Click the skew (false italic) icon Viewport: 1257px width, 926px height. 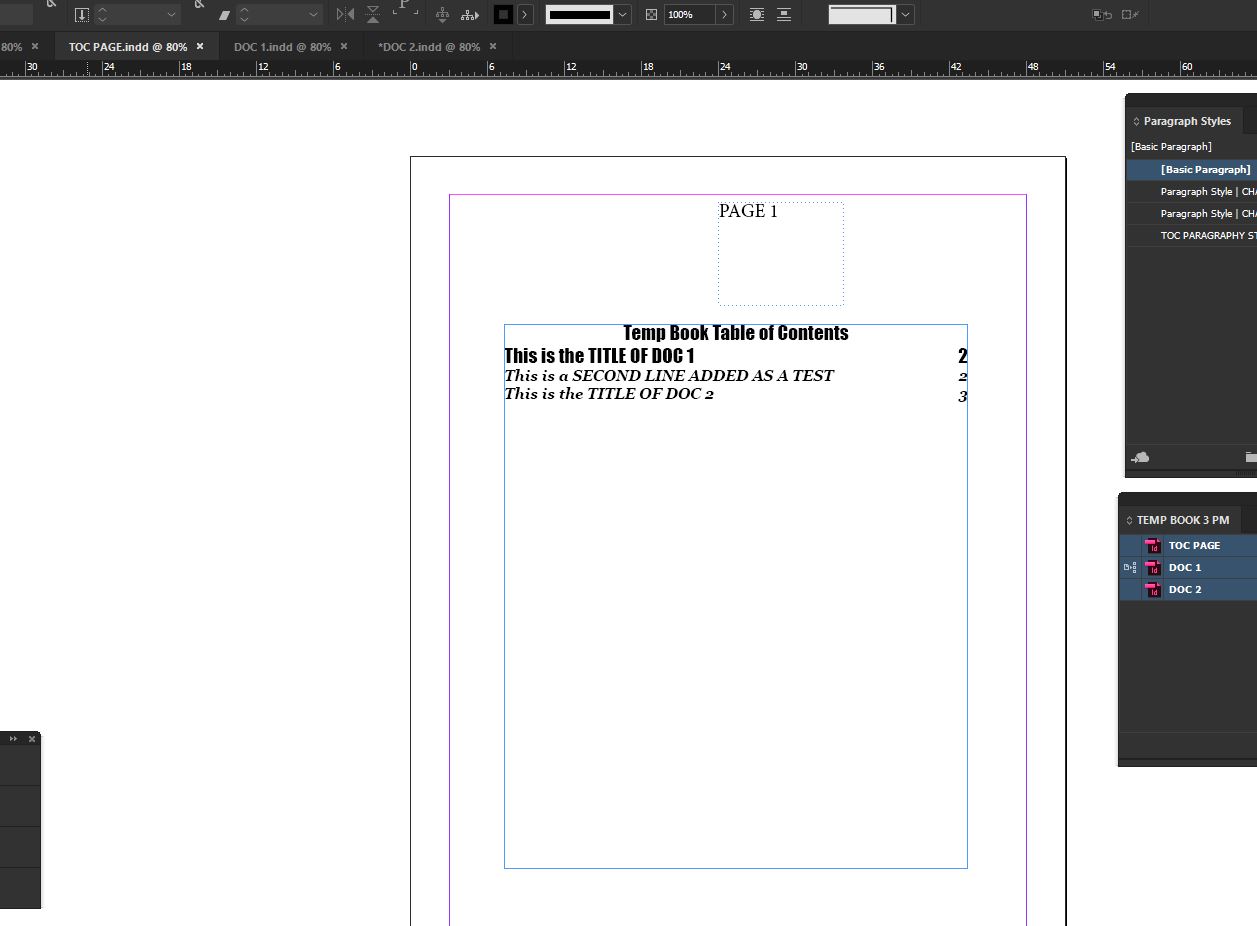tap(224, 15)
